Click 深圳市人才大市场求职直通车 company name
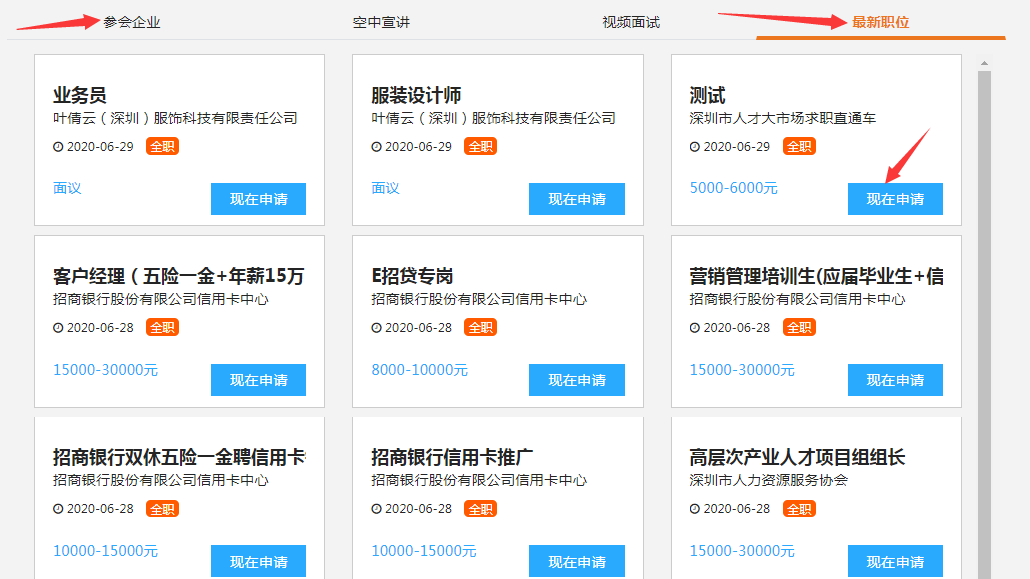 (782, 118)
